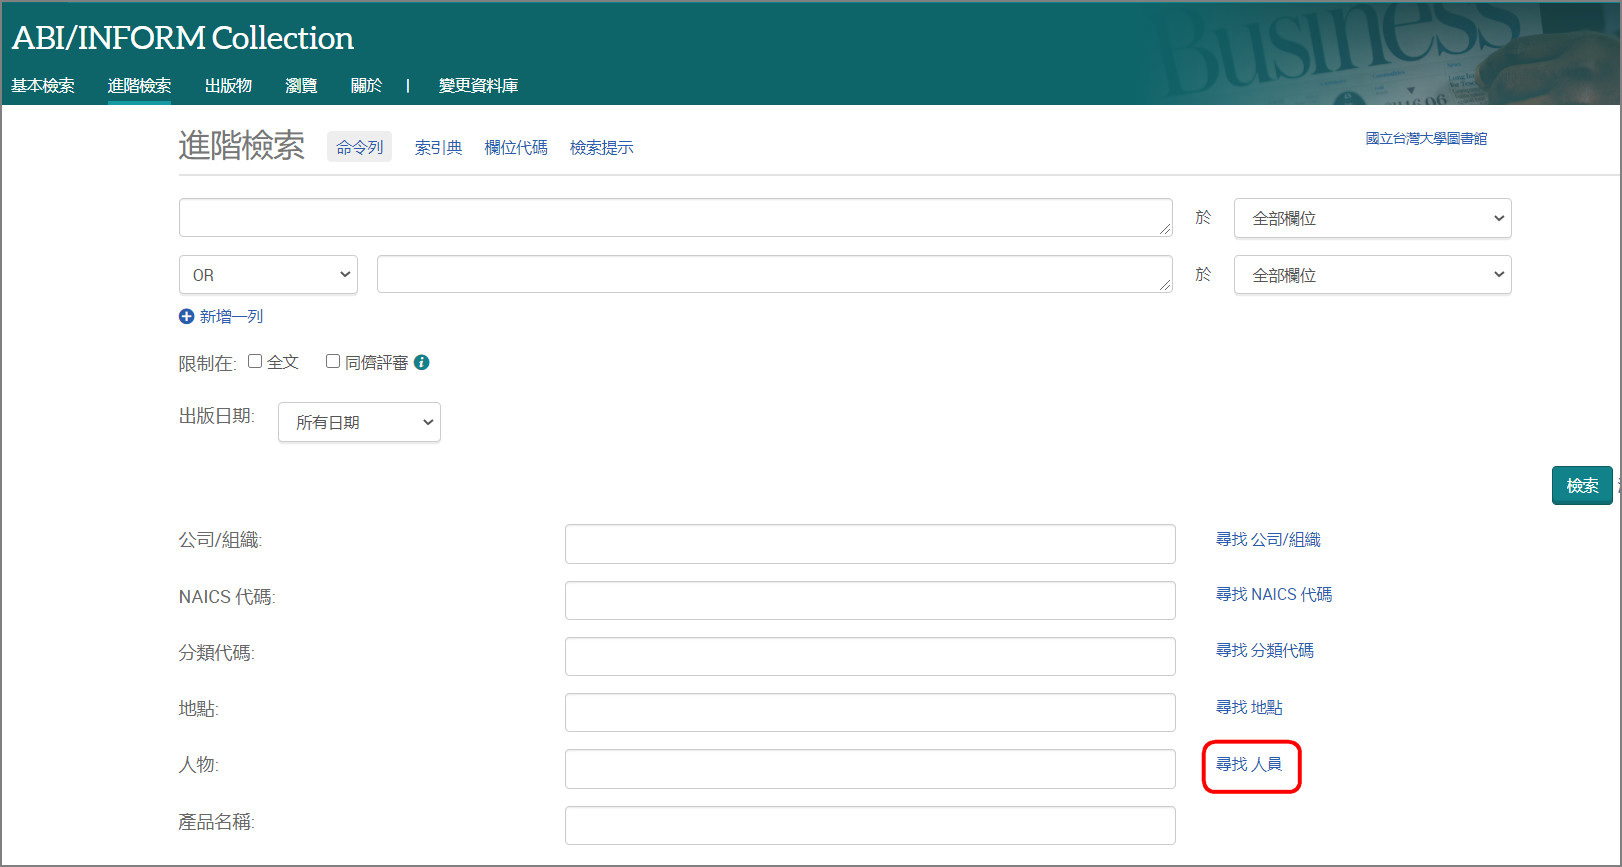Focus the 產品名稱 input field
This screenshot has width=1622, height=867.
(870, 825)
